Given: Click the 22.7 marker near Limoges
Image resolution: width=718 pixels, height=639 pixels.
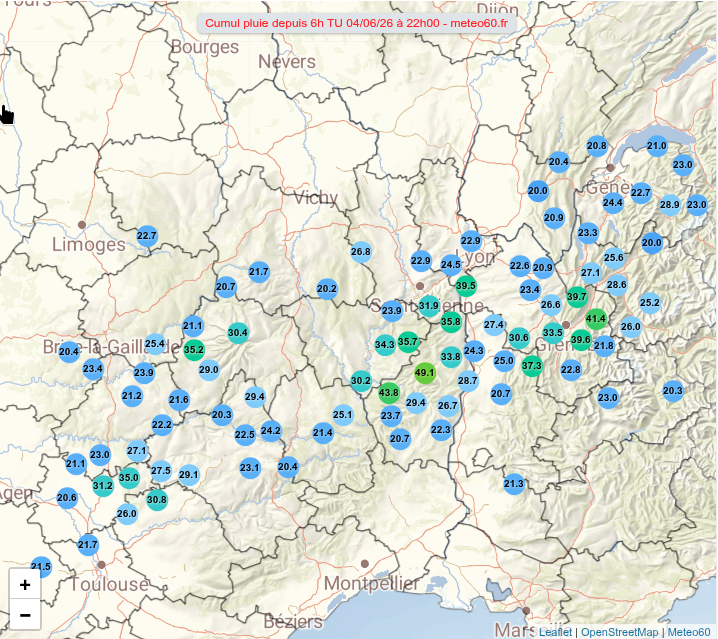Looking at the screenshot, I should click(147, 236).
